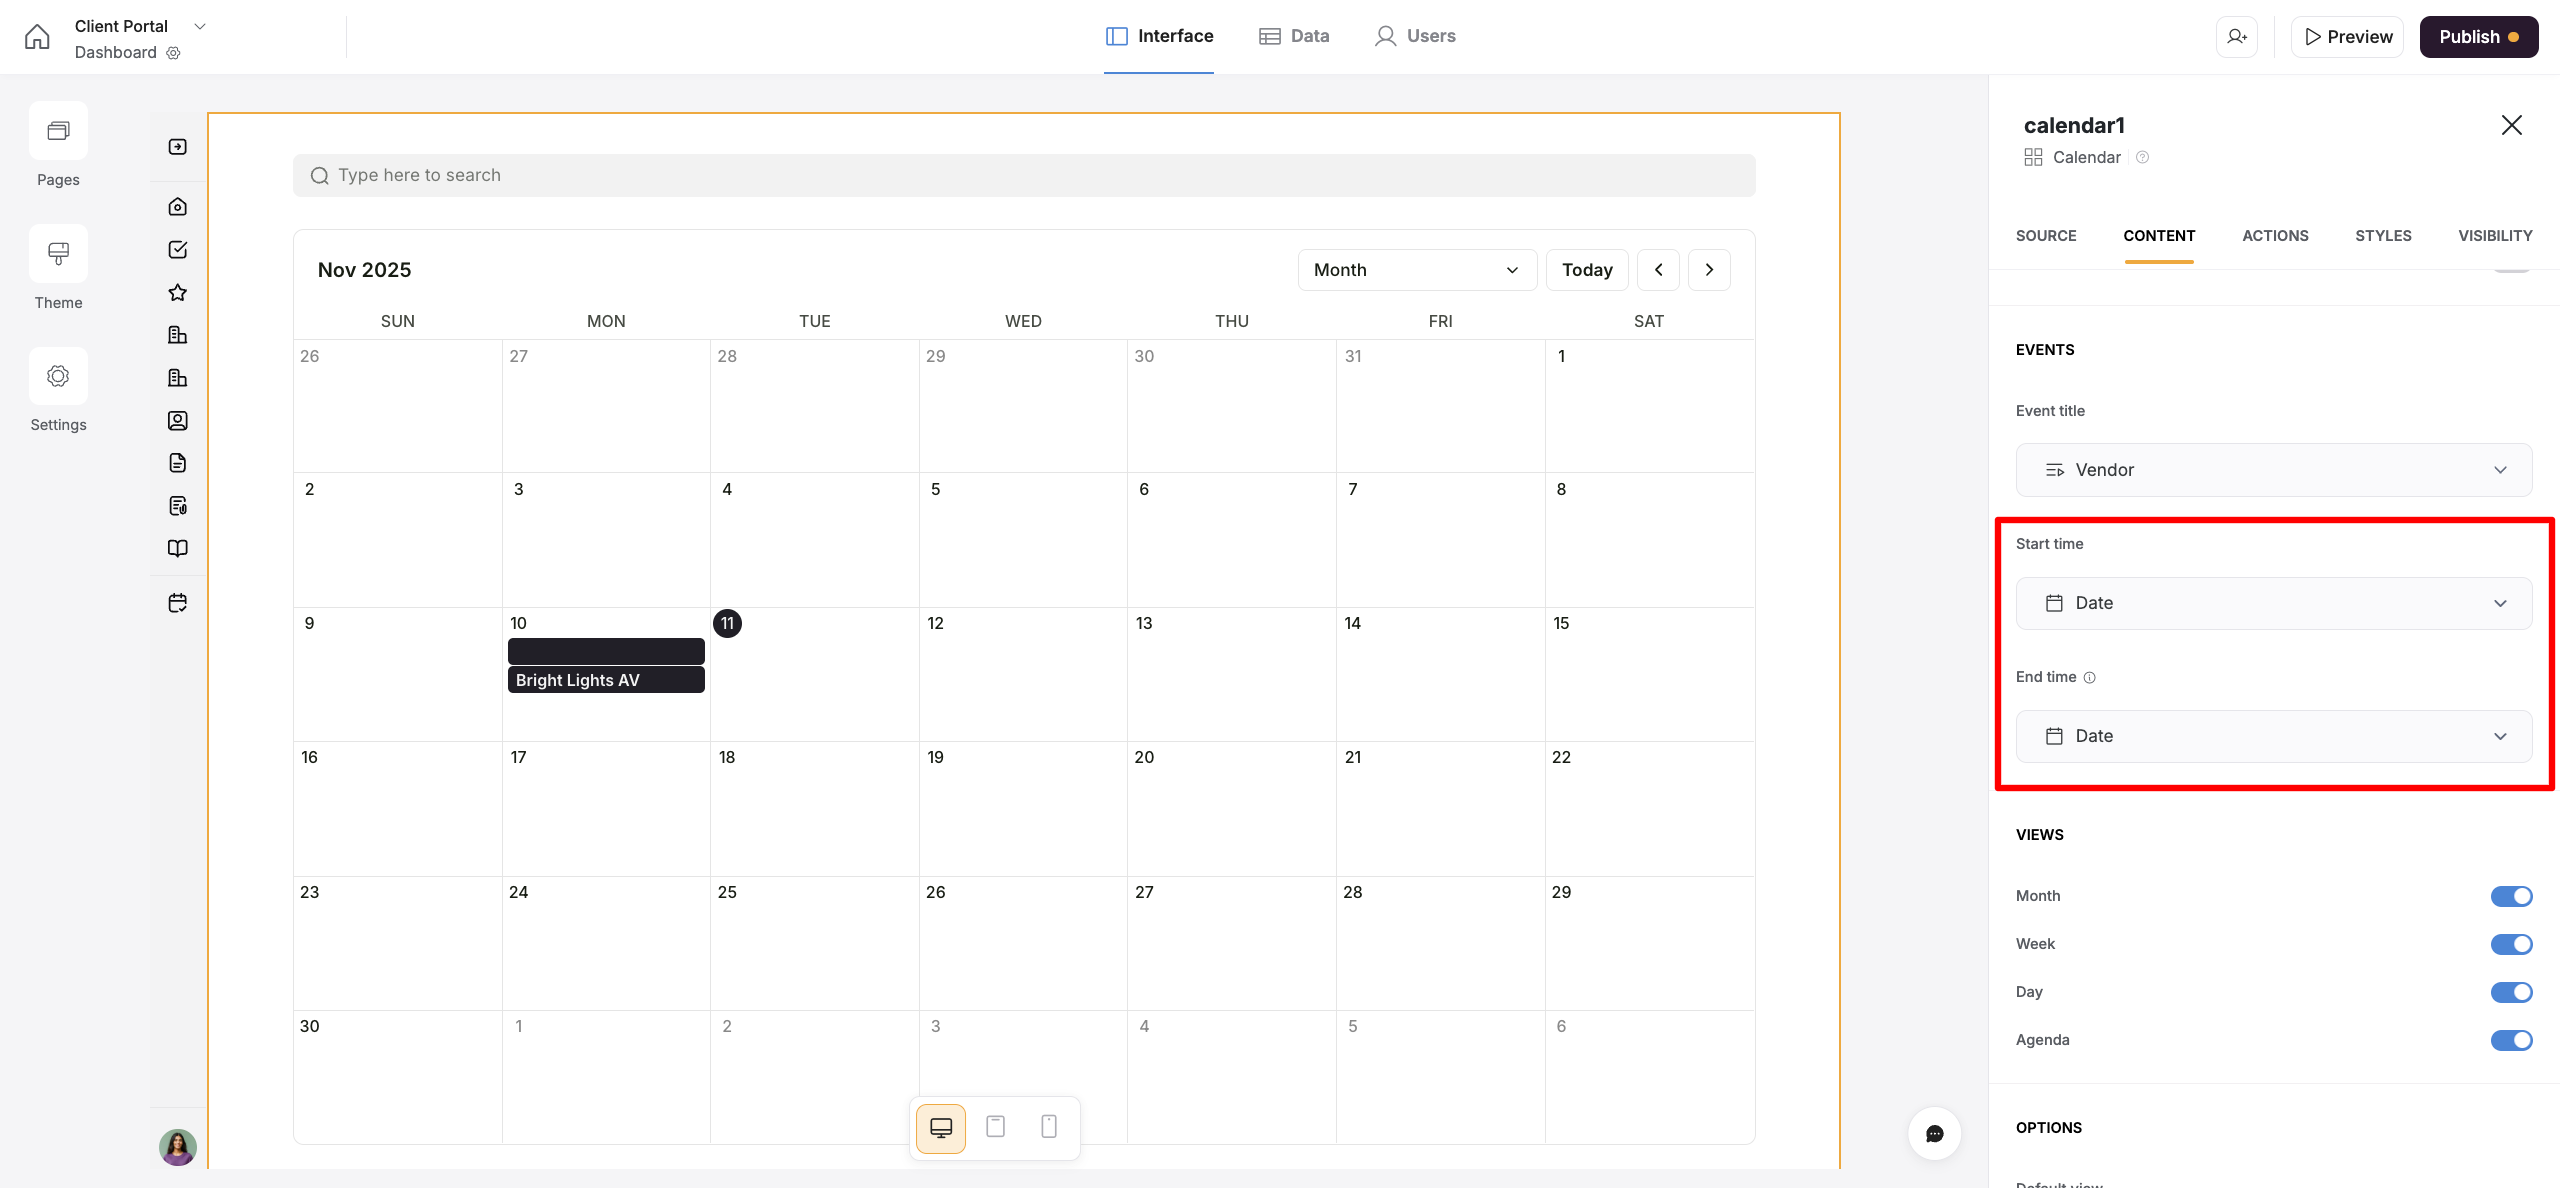The height and width of the screenshot is (1188, 2560).
Task: Open the Pages panel icon
Action: (58, 131)
